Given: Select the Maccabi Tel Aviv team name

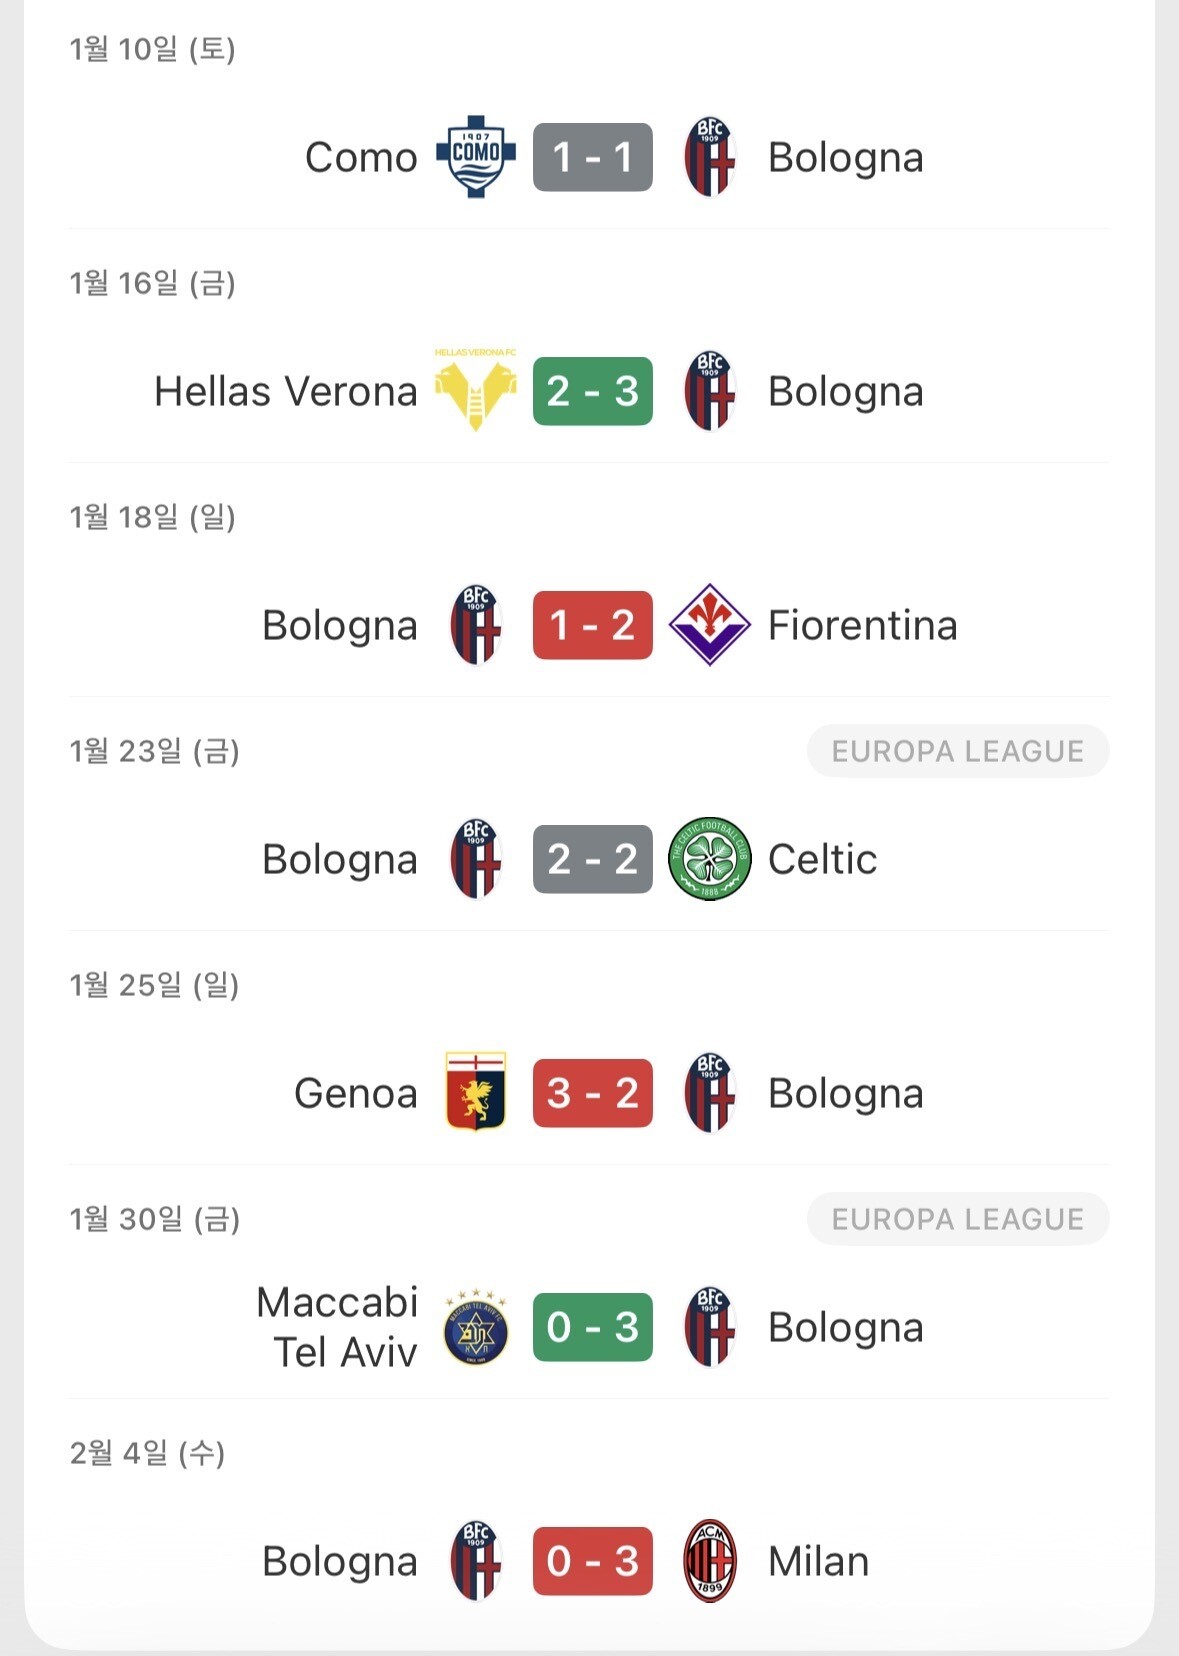Looking at the screenshot, I should pos(338,1327).
